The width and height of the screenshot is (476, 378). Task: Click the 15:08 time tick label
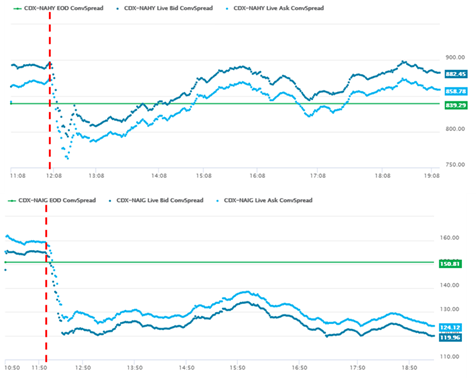coord(204,176)
